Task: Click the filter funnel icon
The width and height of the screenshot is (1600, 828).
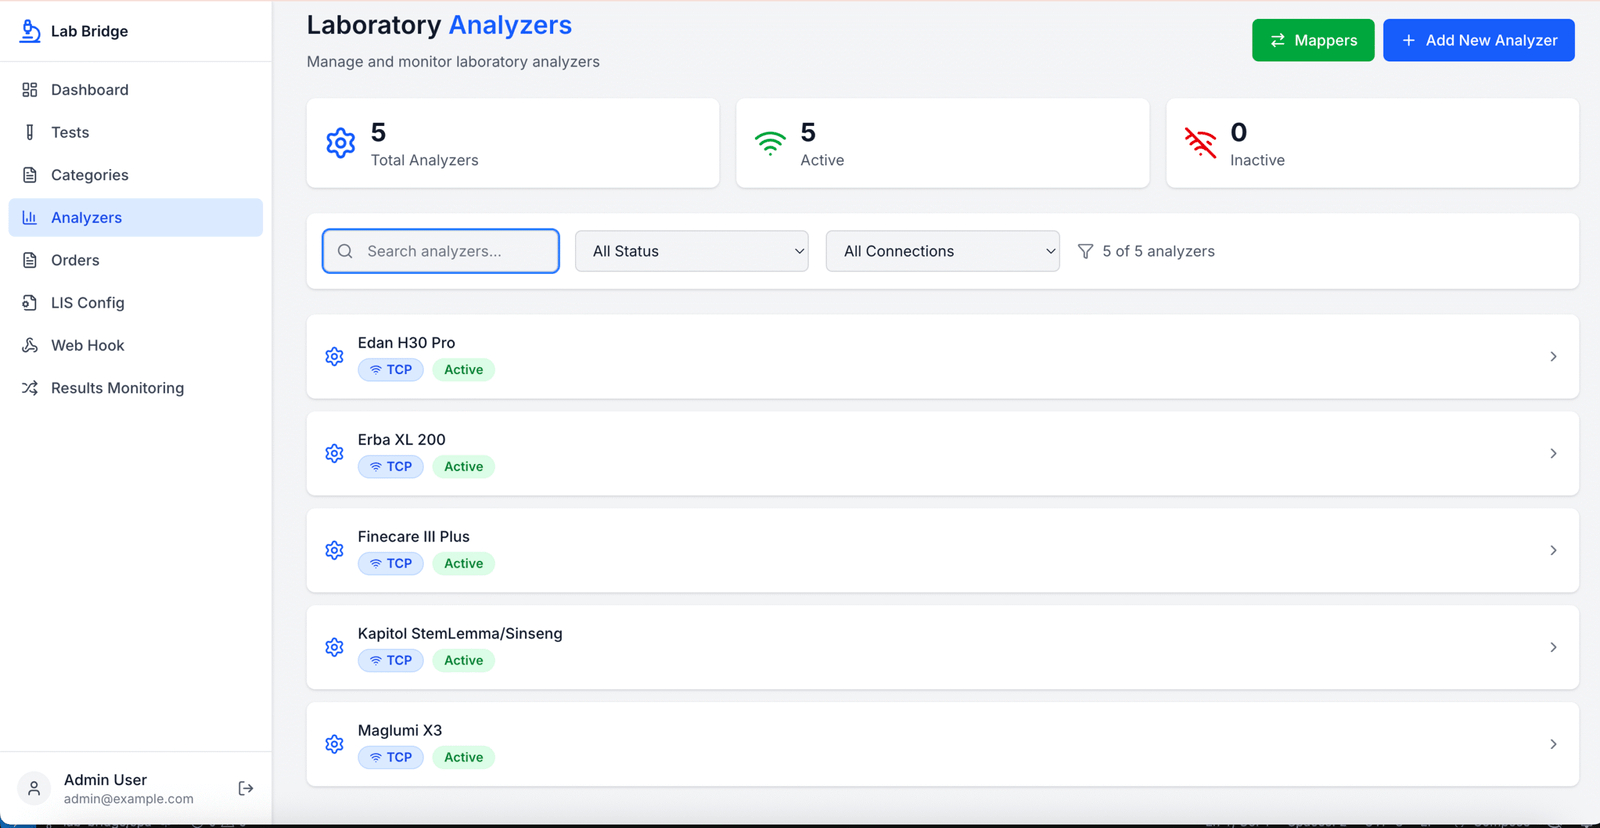Action: pos(1085,252)
